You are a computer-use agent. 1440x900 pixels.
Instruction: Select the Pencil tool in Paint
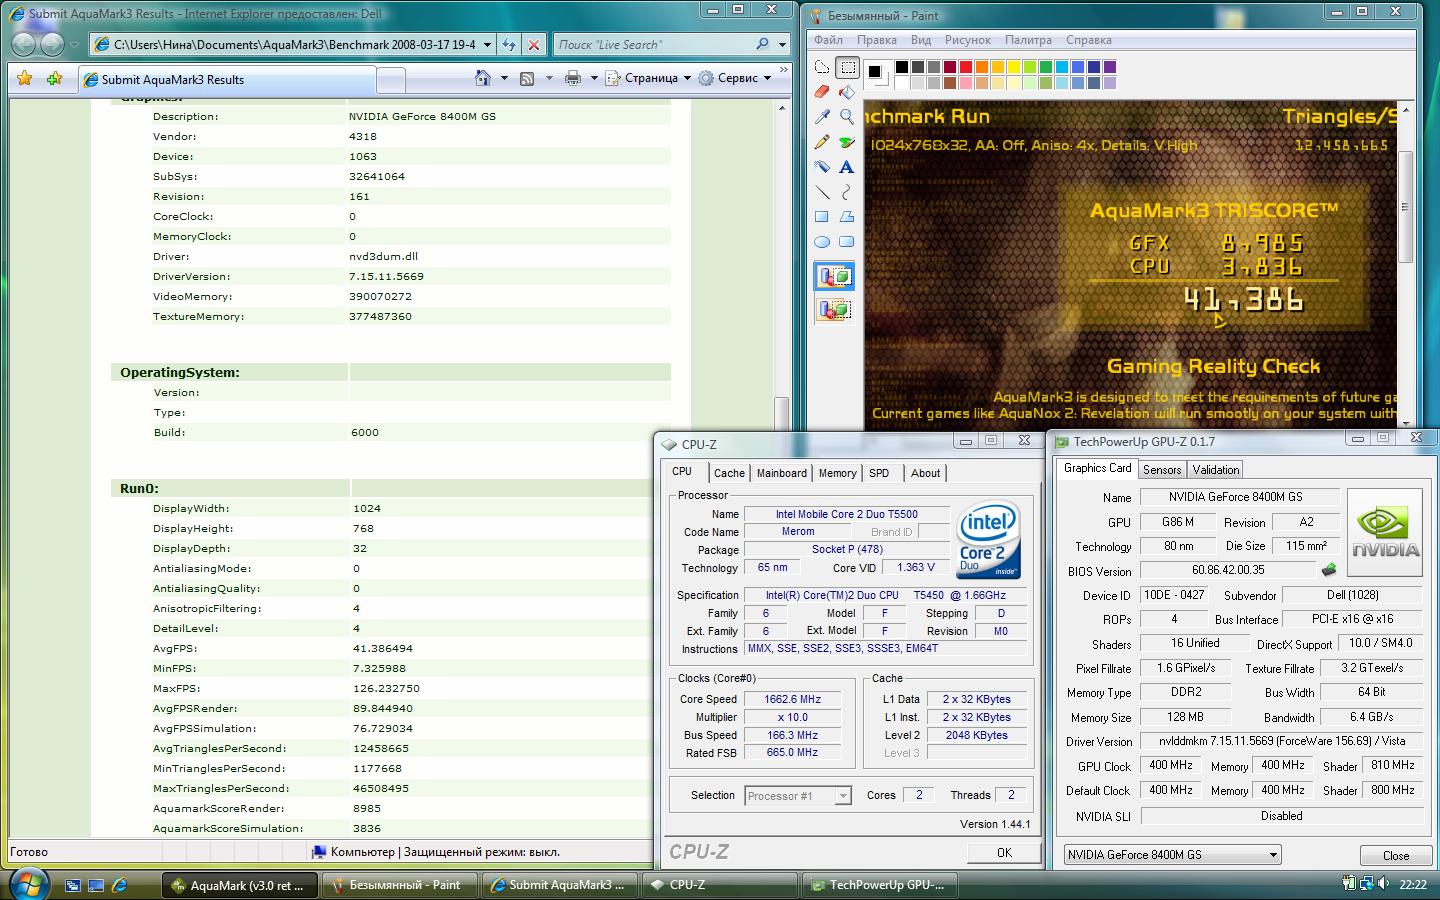[x=822, y=142]
